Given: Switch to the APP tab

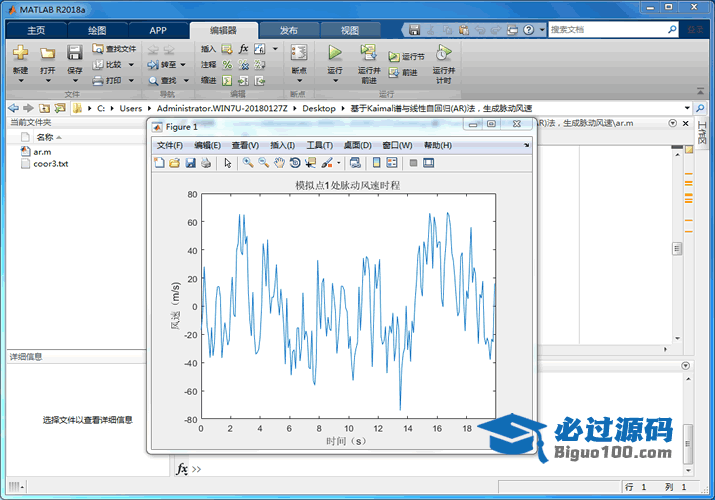Looking at the screenshot, I should pos(158,30).
